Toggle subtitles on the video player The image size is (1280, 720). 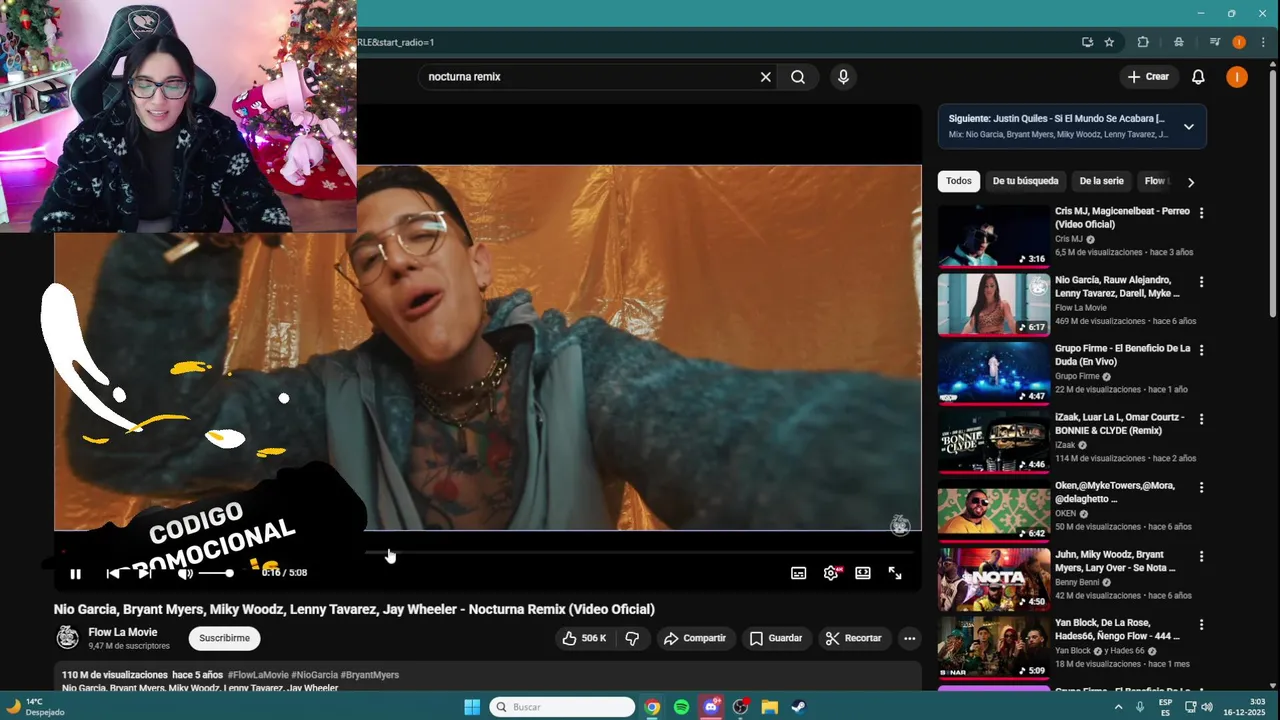[798, 573]
